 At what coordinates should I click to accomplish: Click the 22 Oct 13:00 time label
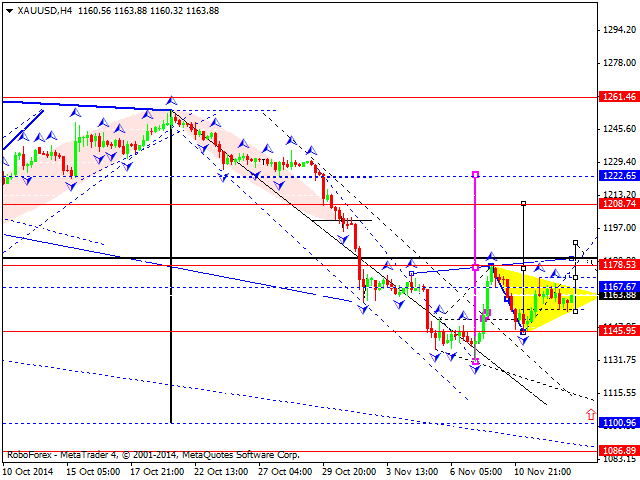pyautogui.click(x=221, y=472)
